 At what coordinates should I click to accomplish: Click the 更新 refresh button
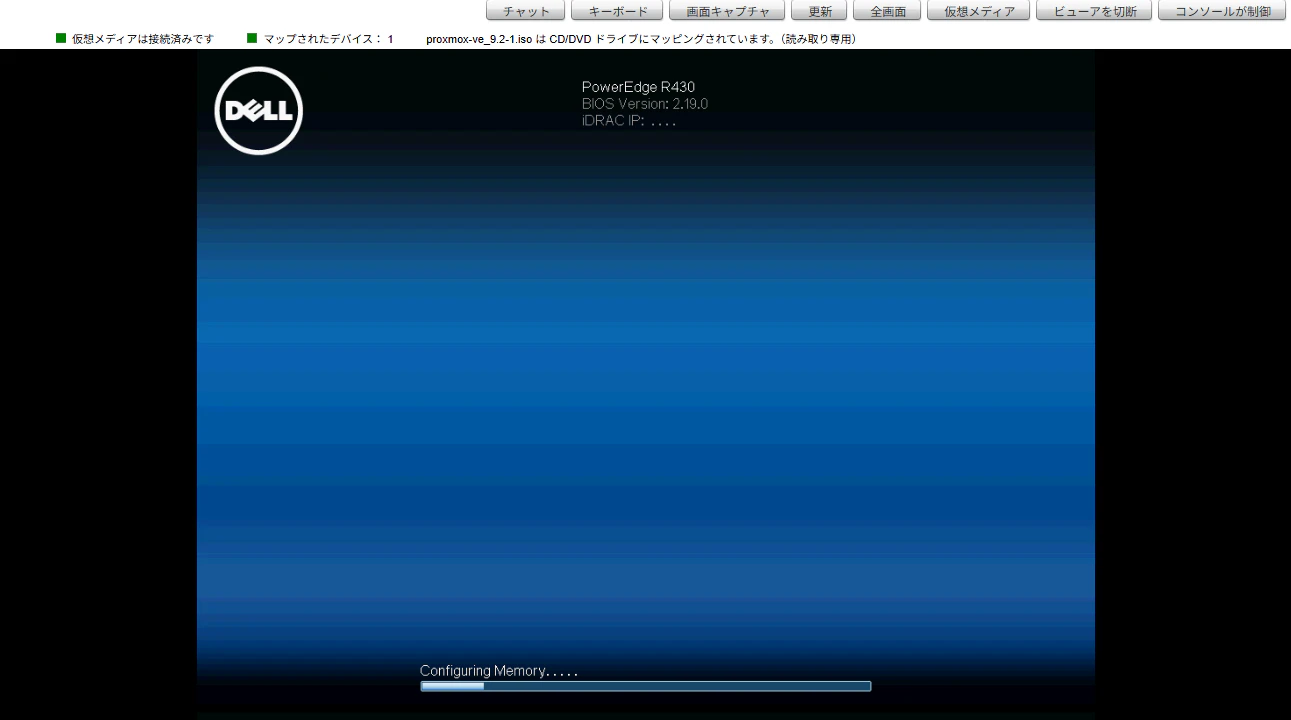[819, 11]
